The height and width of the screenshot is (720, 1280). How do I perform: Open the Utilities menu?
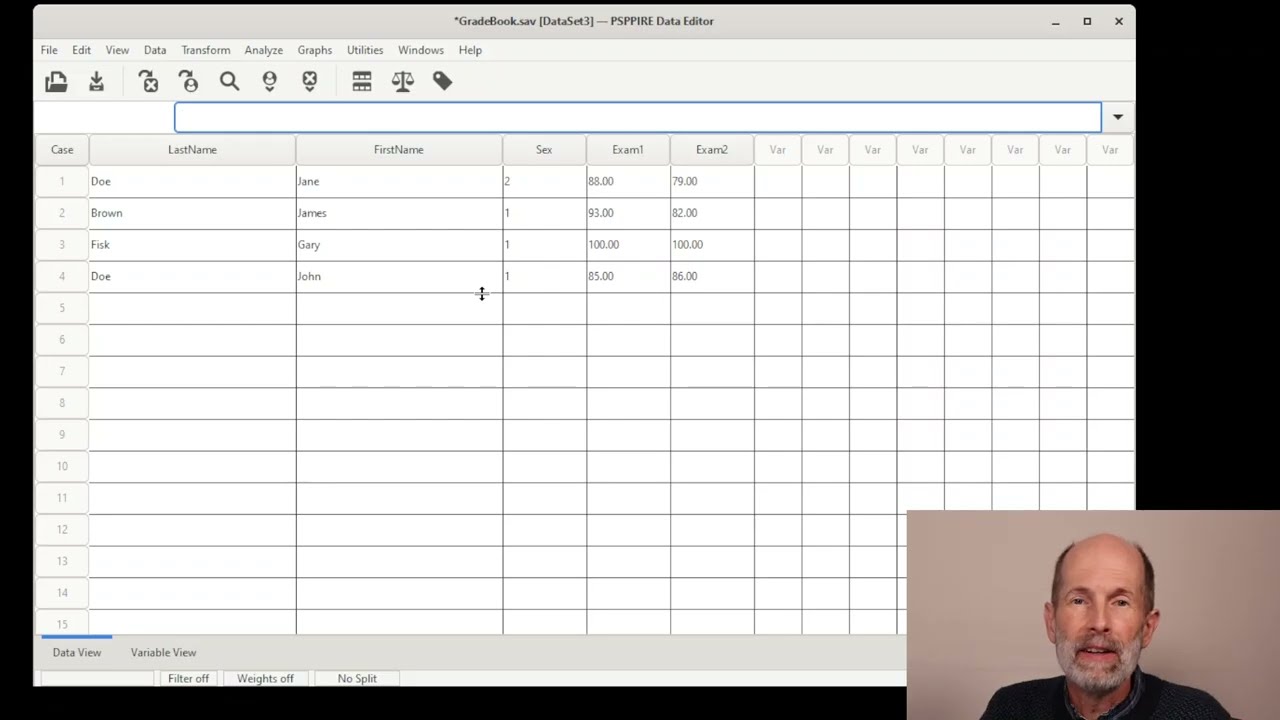365,50
